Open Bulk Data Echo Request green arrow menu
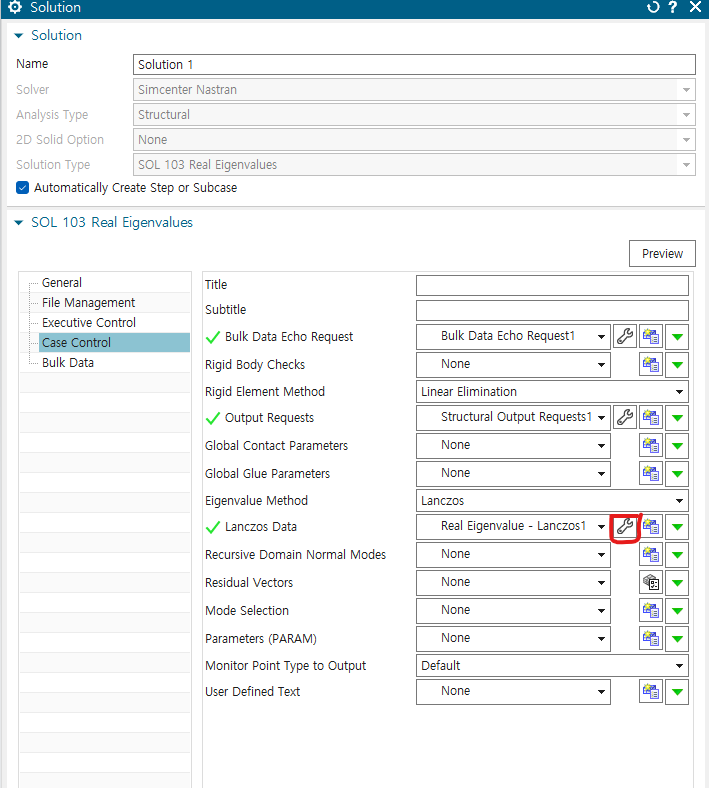 [x=677, y=337]
